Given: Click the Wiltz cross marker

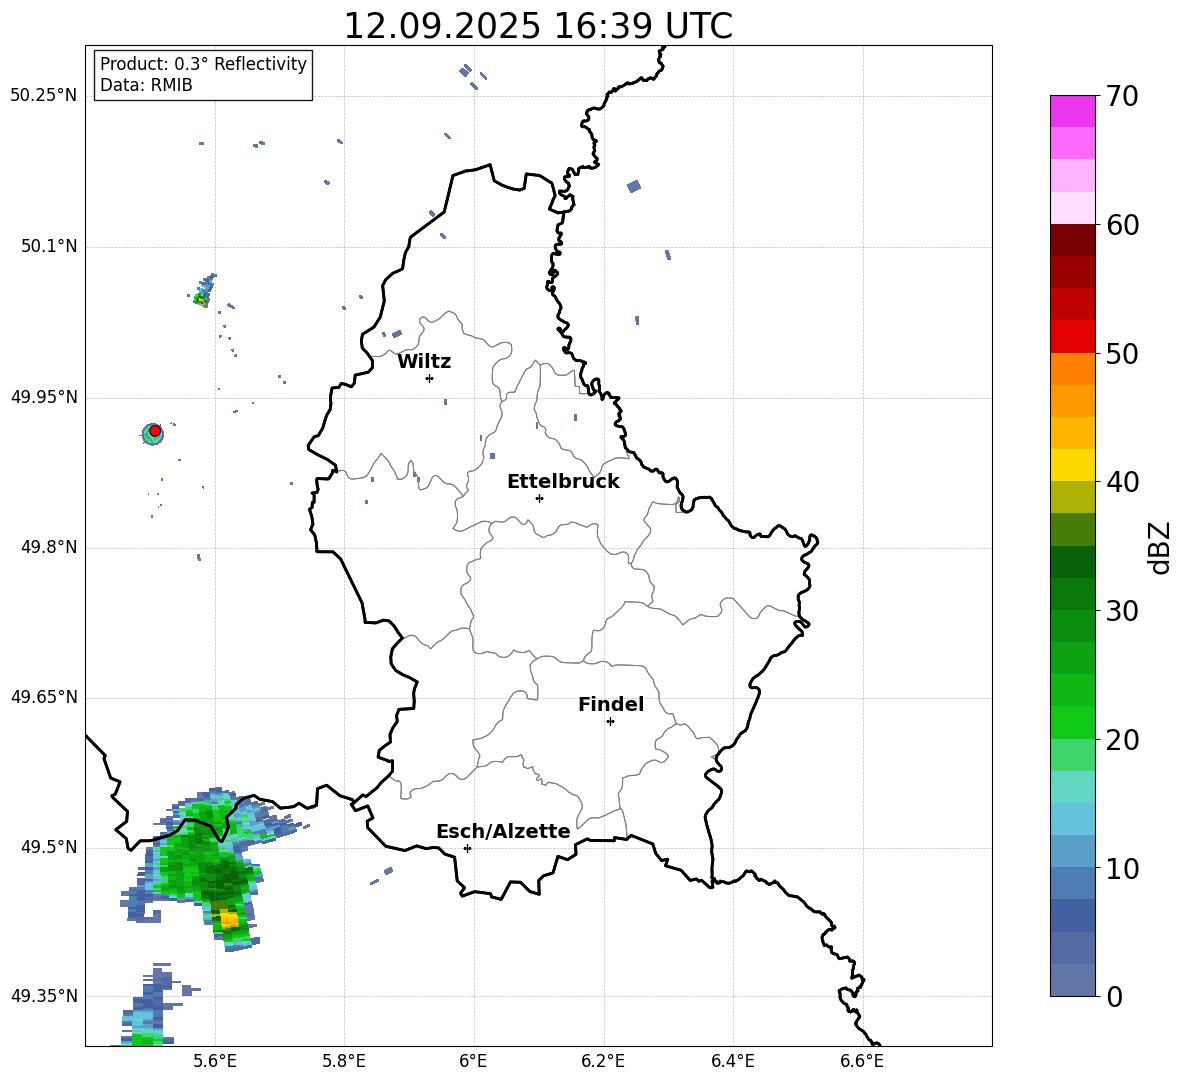Looking at the screenshot, I should 429,378.
